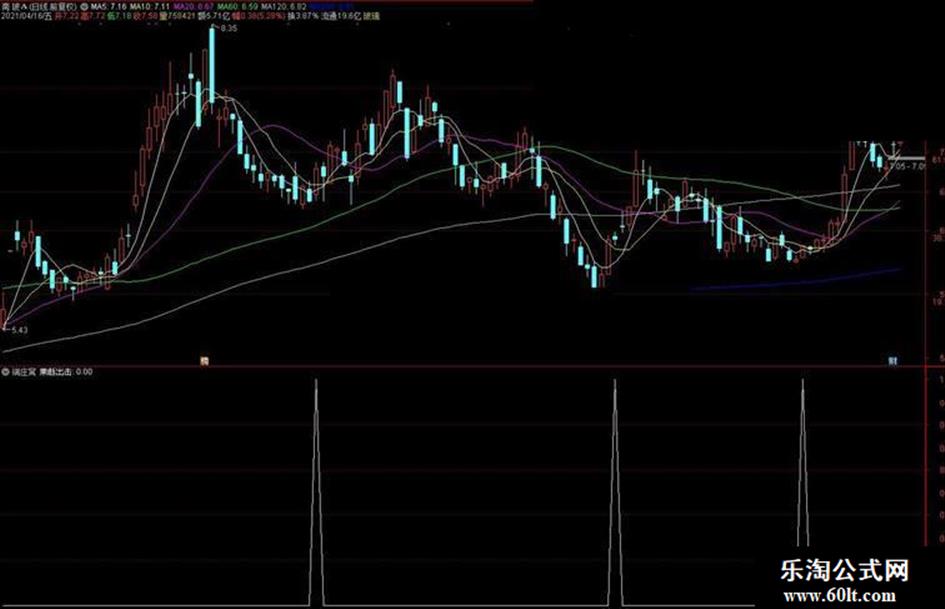Image resolution: width=945 pixels, height=609 pixels.
Task: Select the purple MA20 label
Action: pos(193,7)
